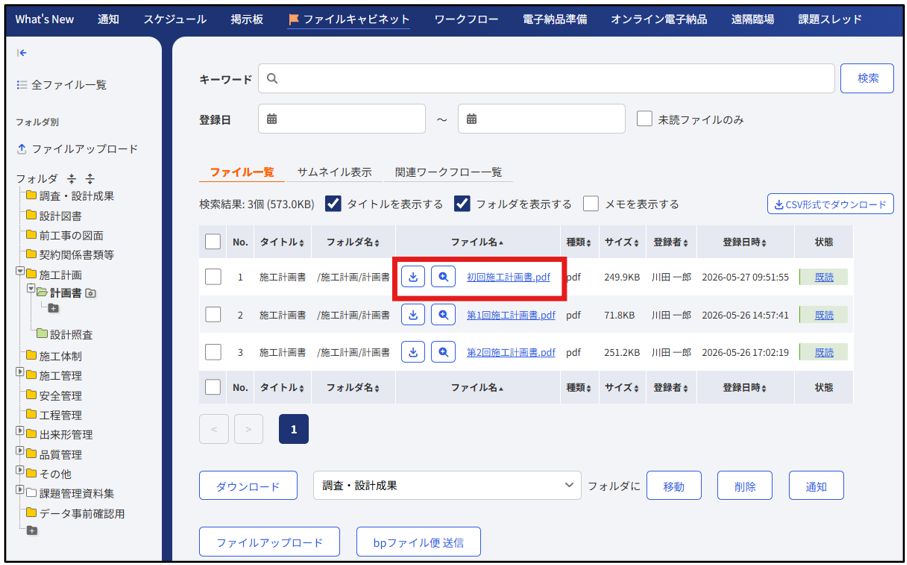Toggle the select-all checkbox in top header
The height and width of the screenshot is (565, 907).
[x=213, y=242]
